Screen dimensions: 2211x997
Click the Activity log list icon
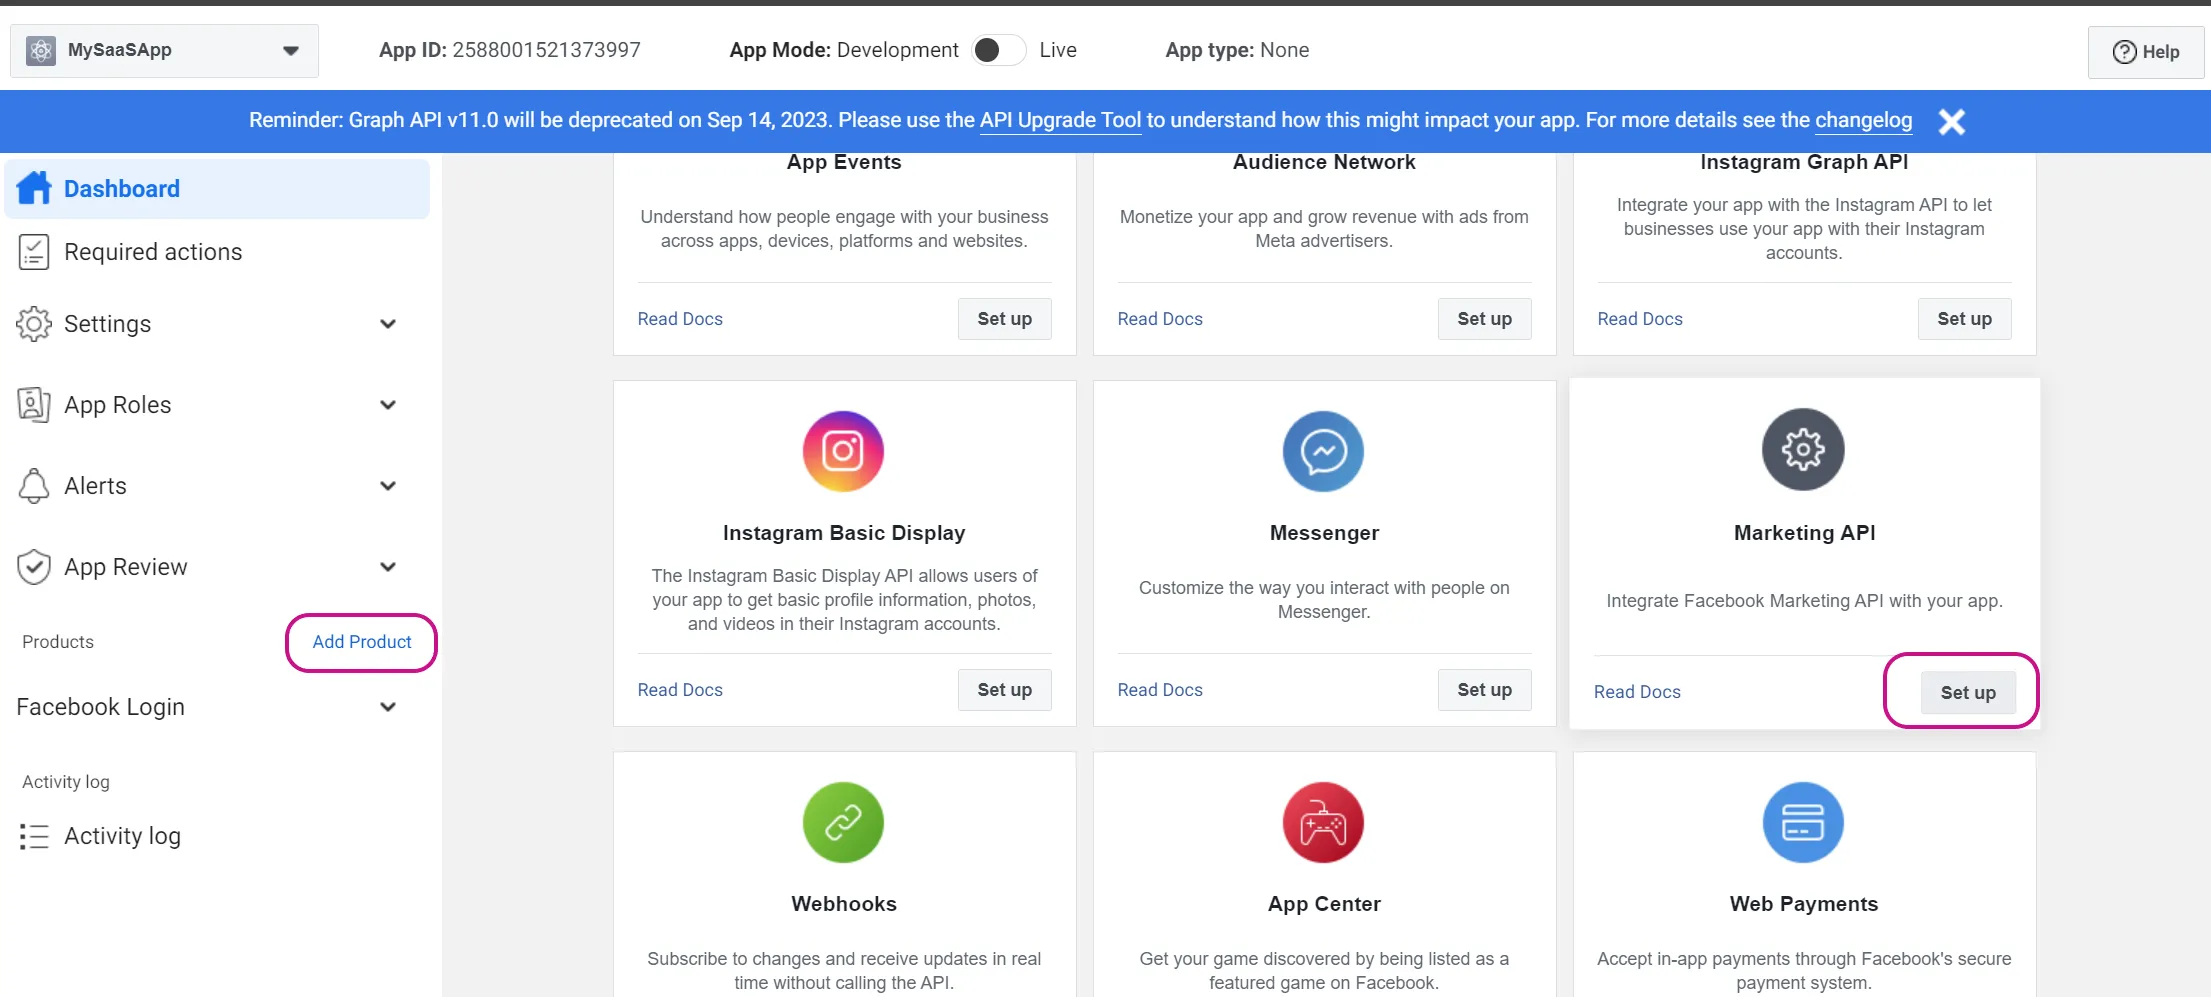click(x=34, y=836)
